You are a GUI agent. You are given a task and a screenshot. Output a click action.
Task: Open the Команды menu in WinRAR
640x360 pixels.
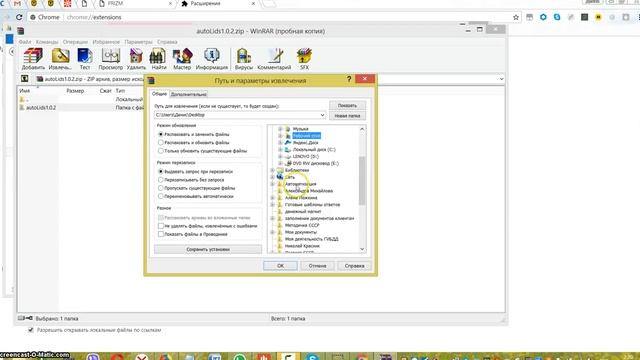(x=47, y=42)
